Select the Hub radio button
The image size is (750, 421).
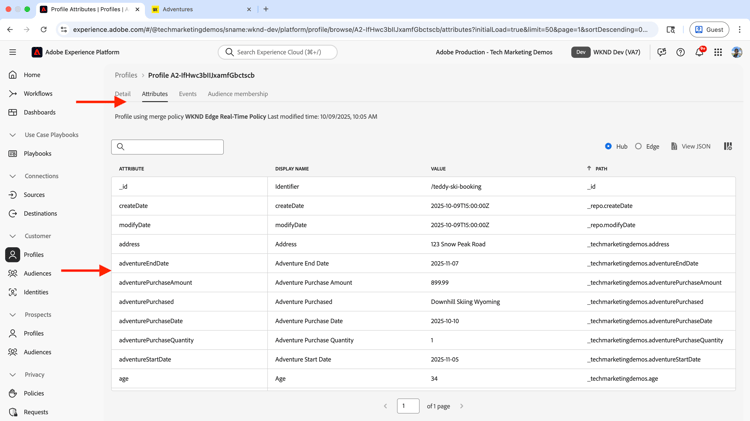click(608, 146)
